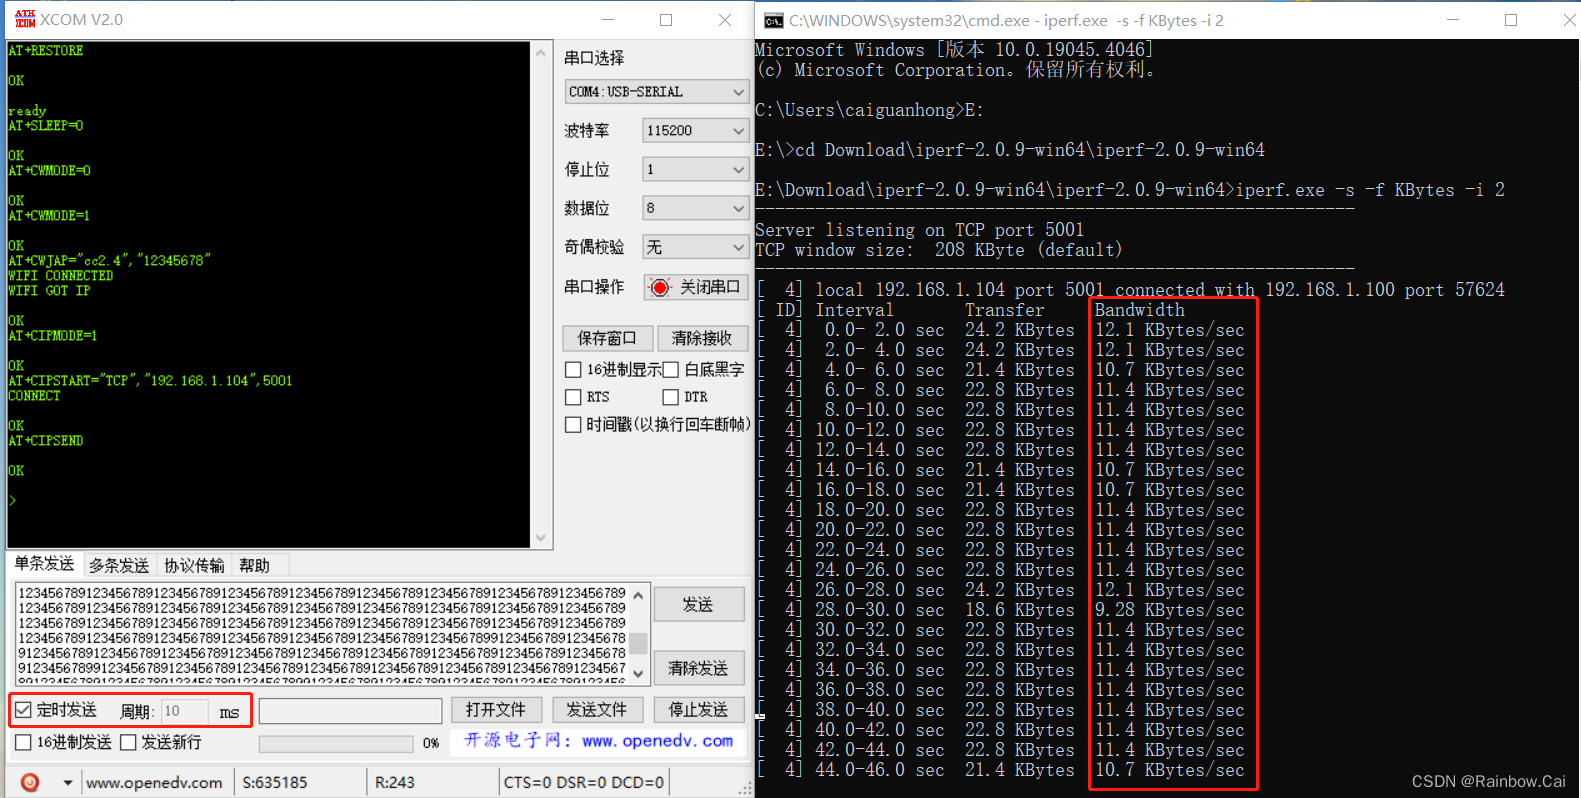1581x798 pixels.
Task: Click the XCOM app icon in title bar
Action: [x=25, y=19]
